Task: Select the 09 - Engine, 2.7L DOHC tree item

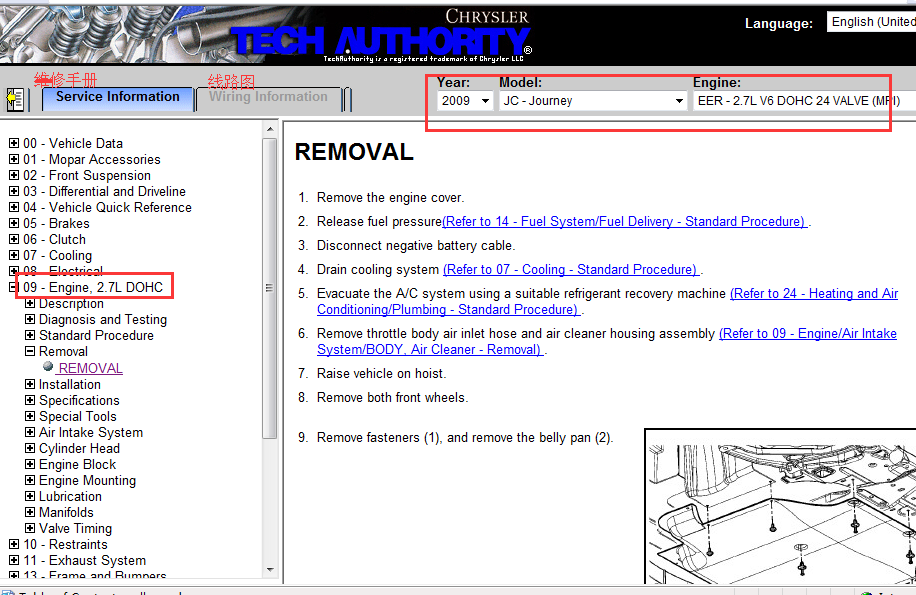Action: (x=93, y=287)
